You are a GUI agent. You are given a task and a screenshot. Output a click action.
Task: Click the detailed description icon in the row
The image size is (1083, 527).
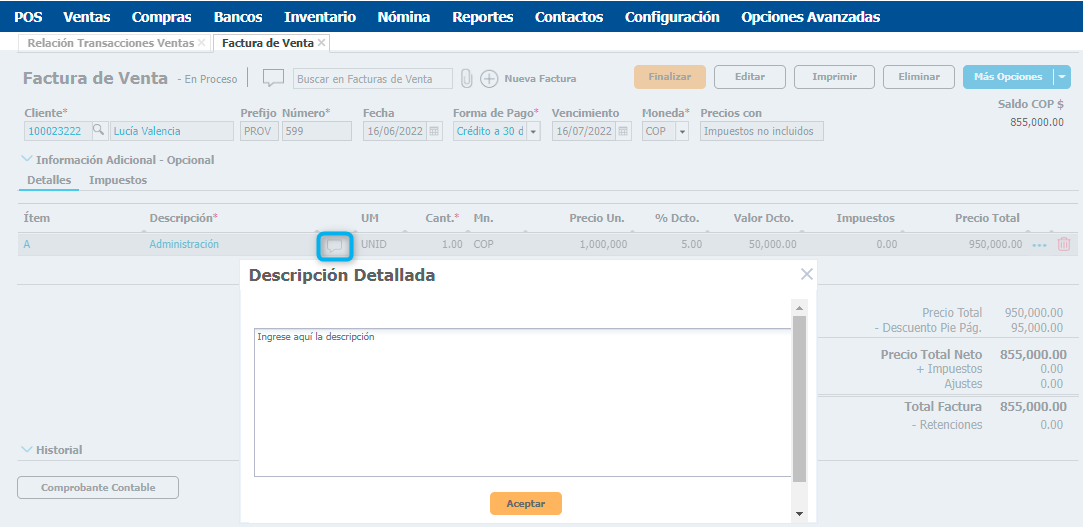[x=335, y=245]
